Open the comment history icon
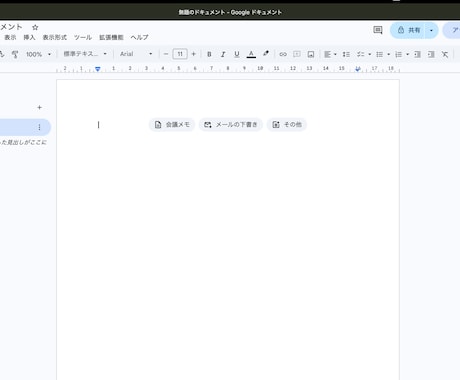The image size is (460, 380). [x=378, y=30]
